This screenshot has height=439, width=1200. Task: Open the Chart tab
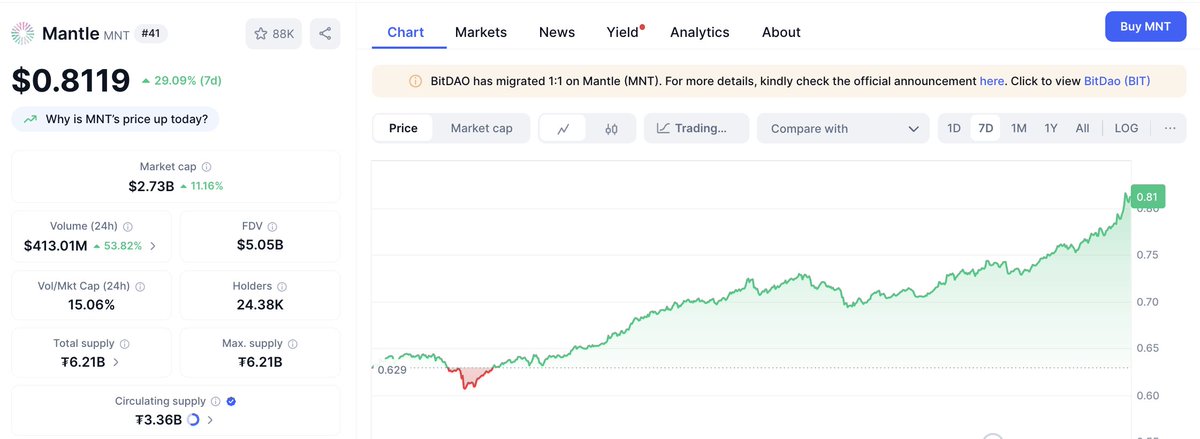(x=405, y=32)
